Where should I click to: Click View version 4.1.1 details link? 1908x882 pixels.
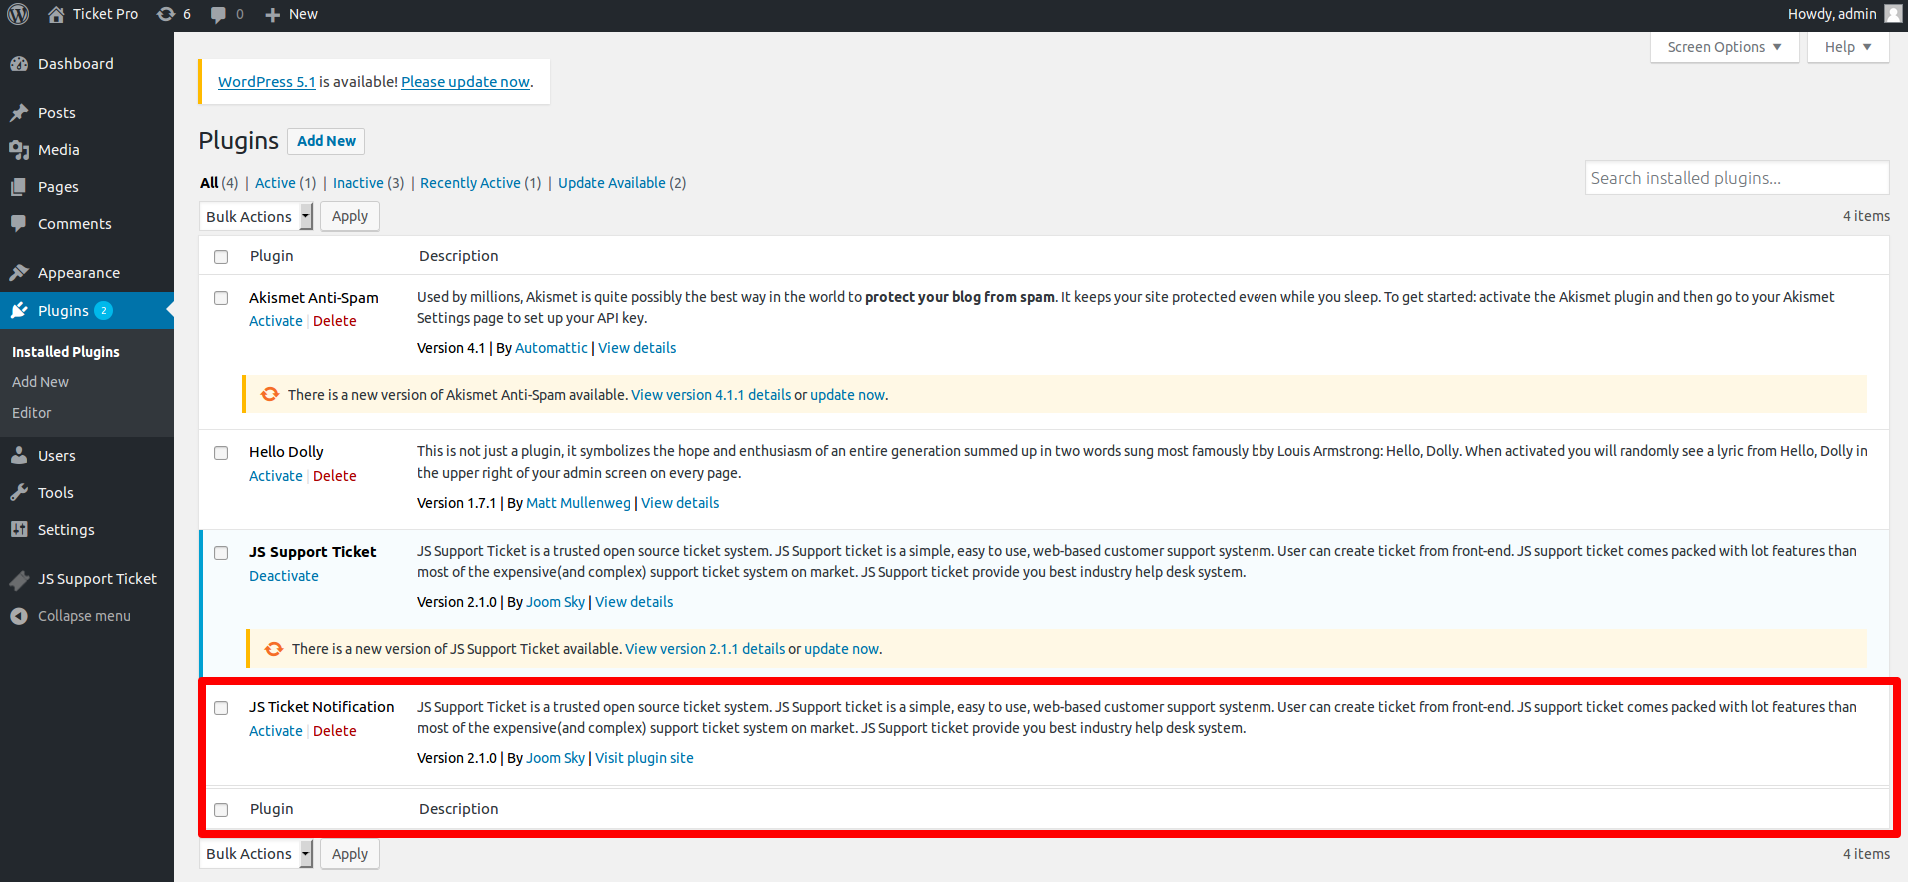click(711, 395)
